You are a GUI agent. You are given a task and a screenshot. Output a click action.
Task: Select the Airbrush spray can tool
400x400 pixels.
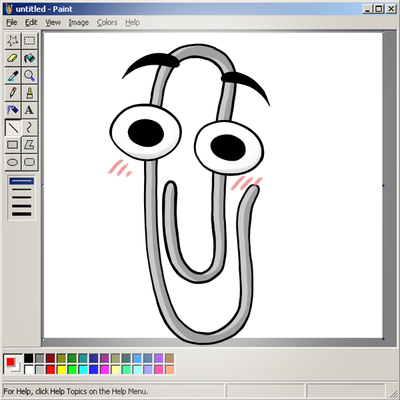click(13, 110)
